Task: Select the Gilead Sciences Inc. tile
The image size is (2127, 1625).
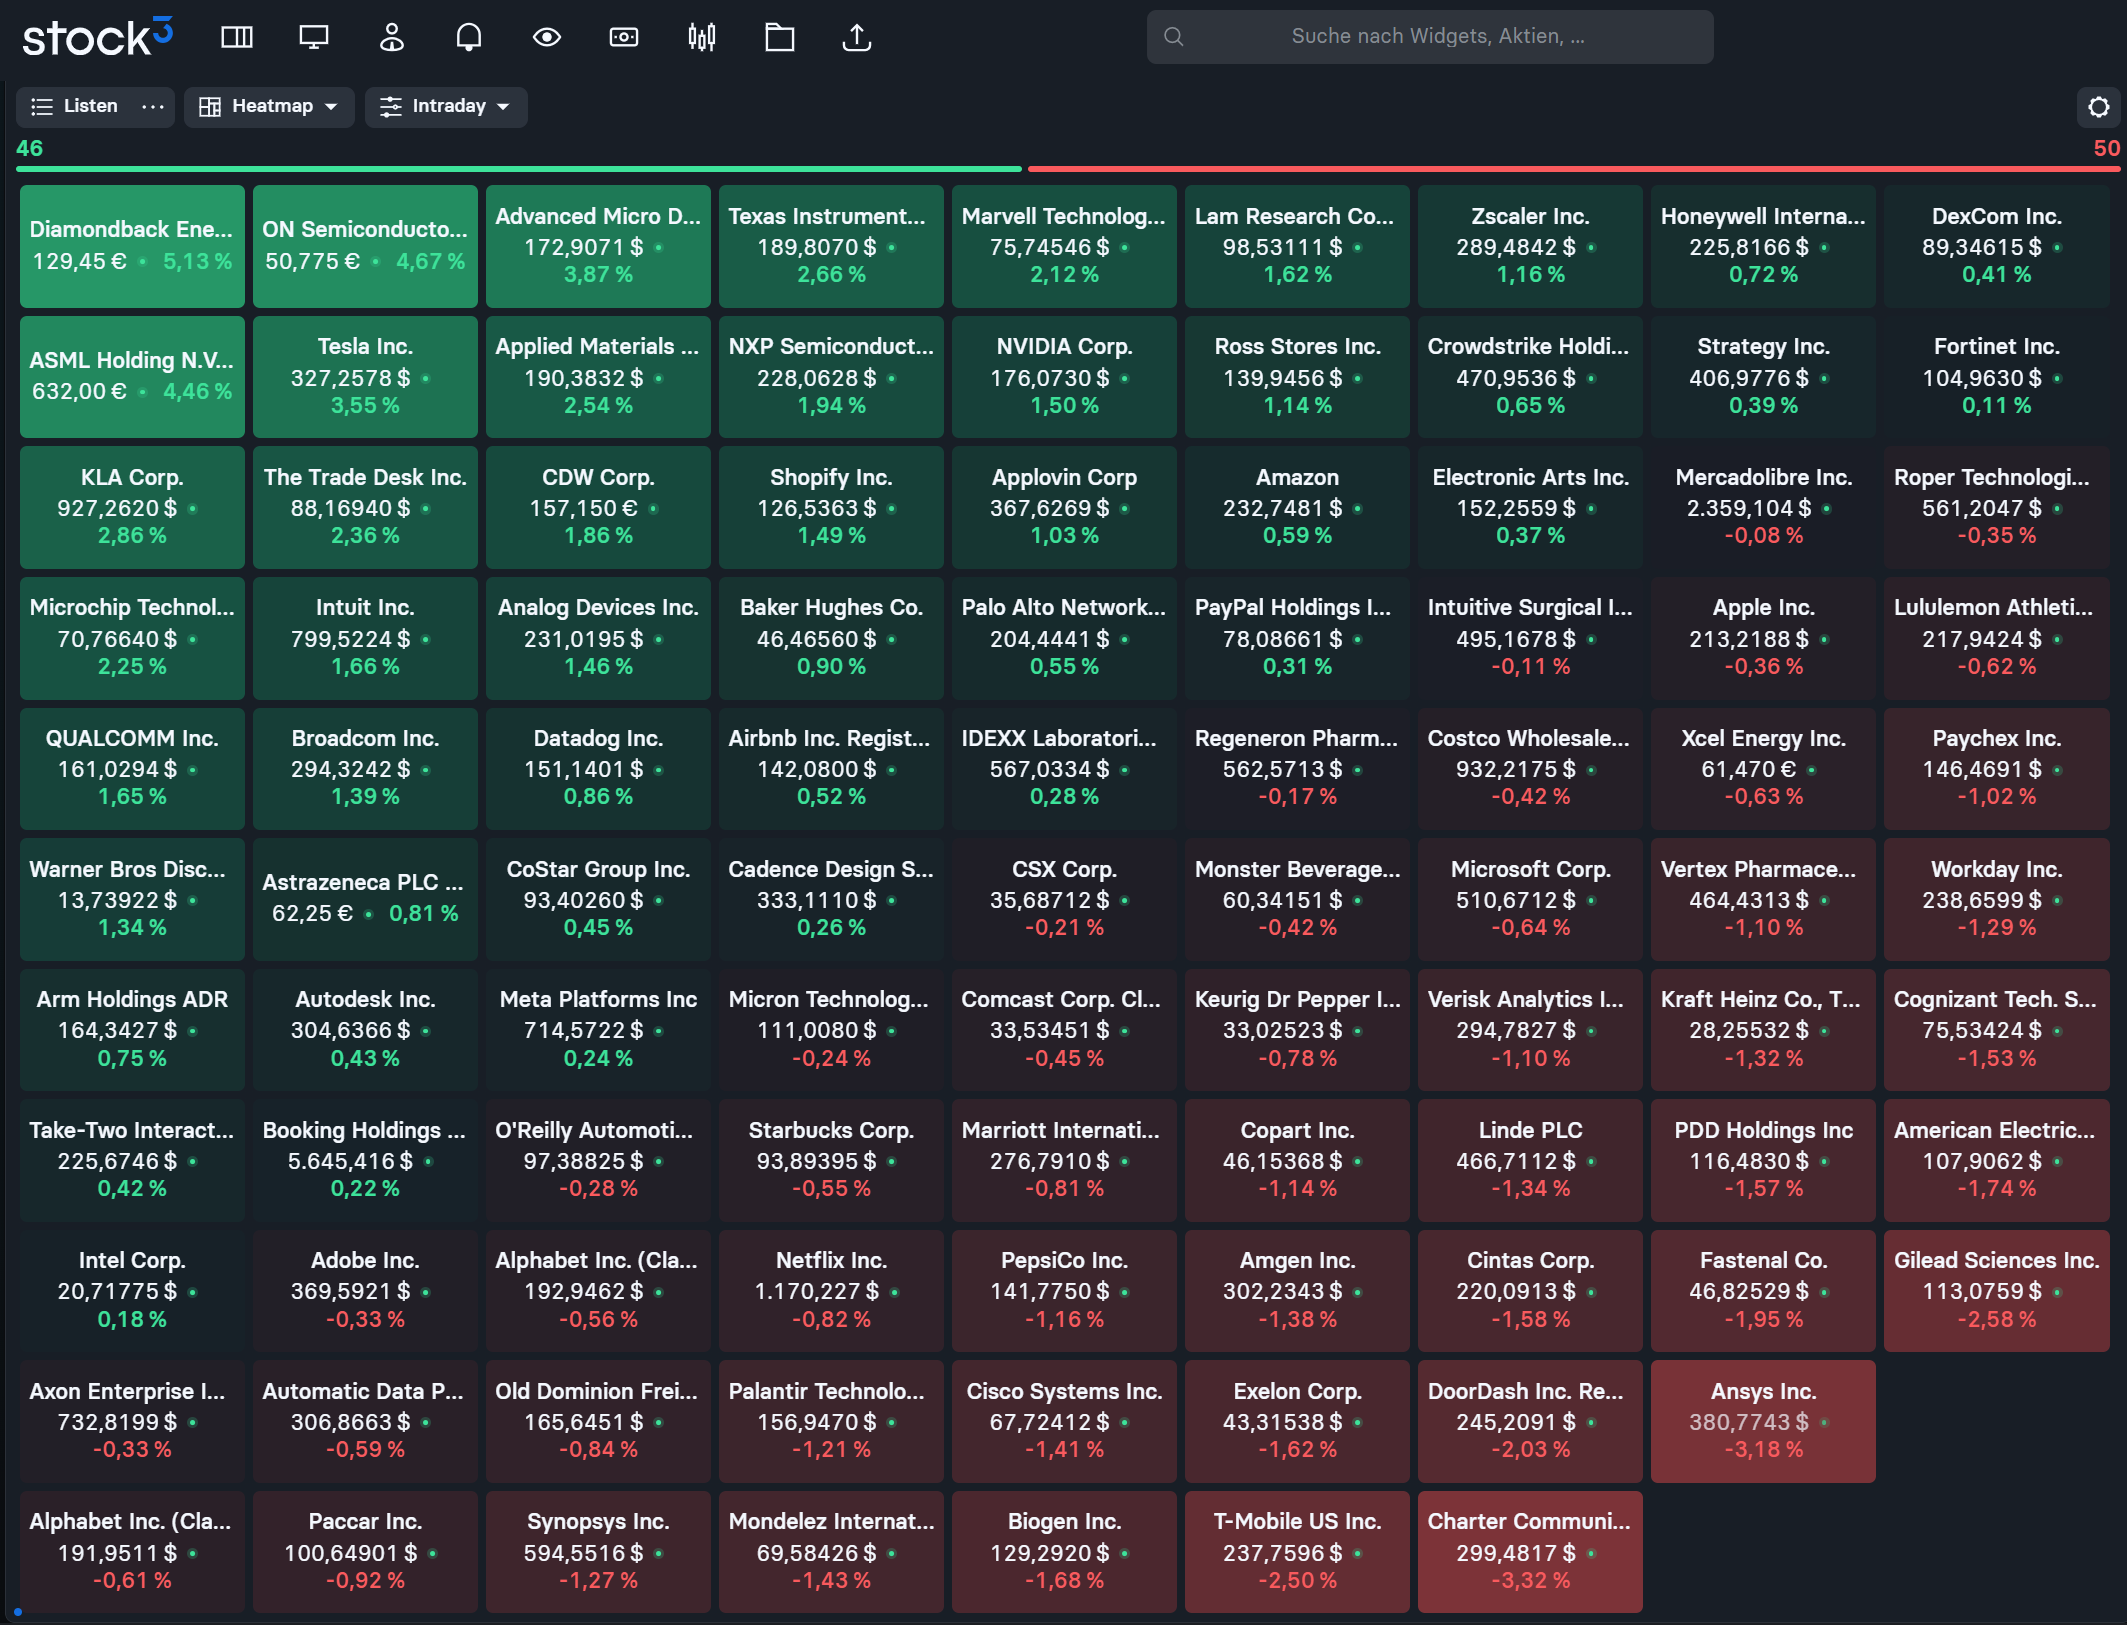Action: pyautogui.click(x=1996, y=1291)
